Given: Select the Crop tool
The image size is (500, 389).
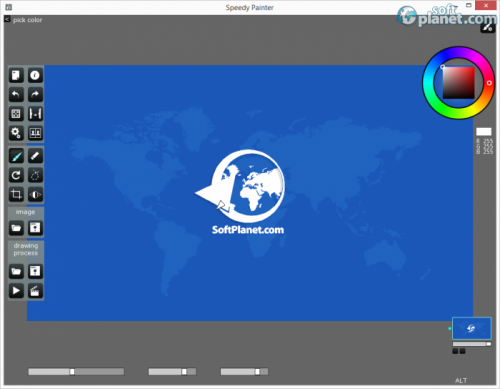Looking at the screenshot, I should pos(16,194).
